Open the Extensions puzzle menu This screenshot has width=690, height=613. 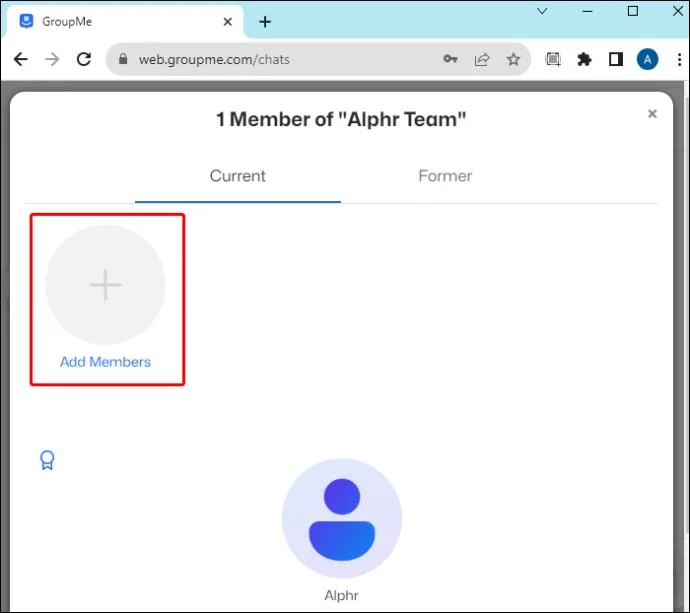(x=584, y=59)
